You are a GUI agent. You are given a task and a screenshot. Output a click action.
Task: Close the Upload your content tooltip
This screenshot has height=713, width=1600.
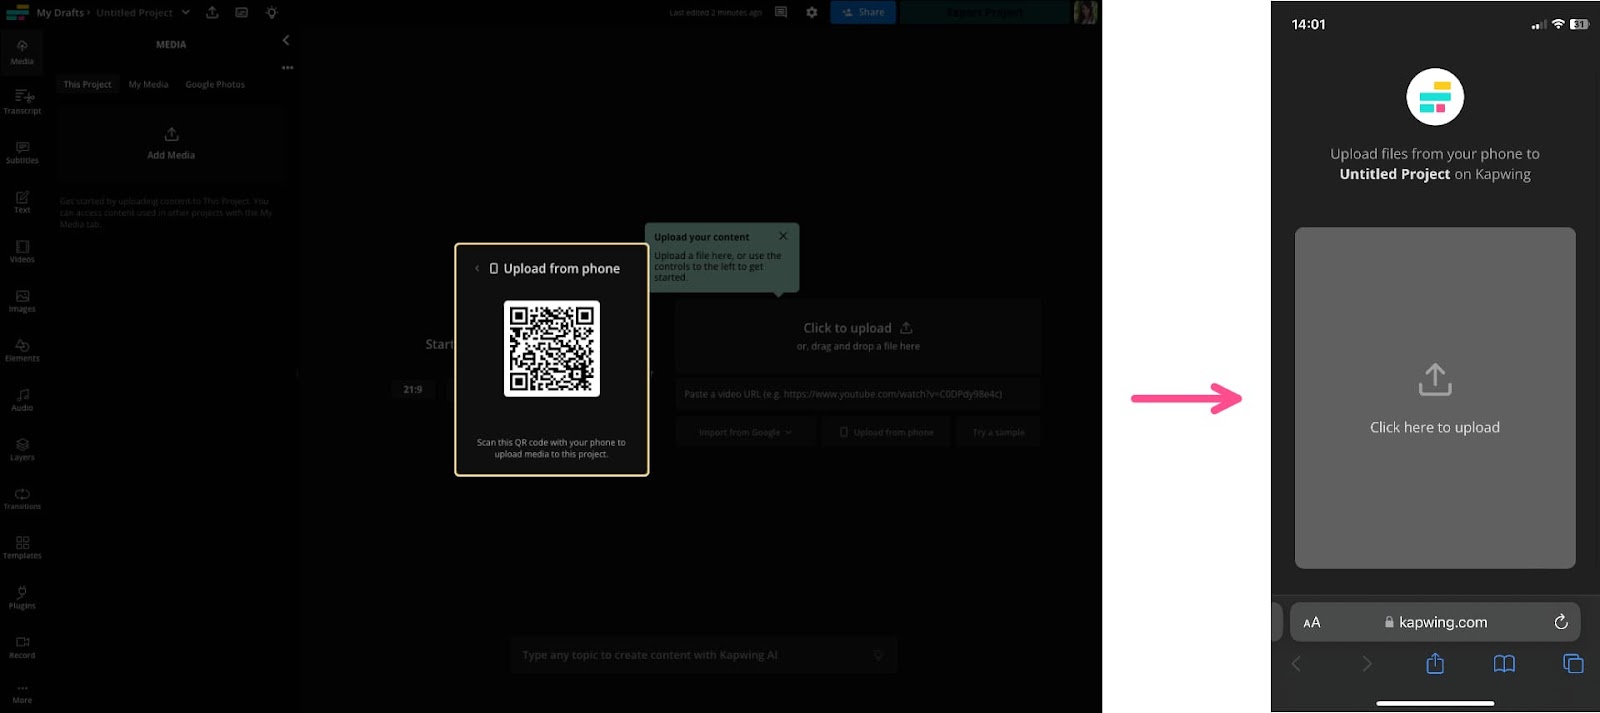tap(783, 236)
